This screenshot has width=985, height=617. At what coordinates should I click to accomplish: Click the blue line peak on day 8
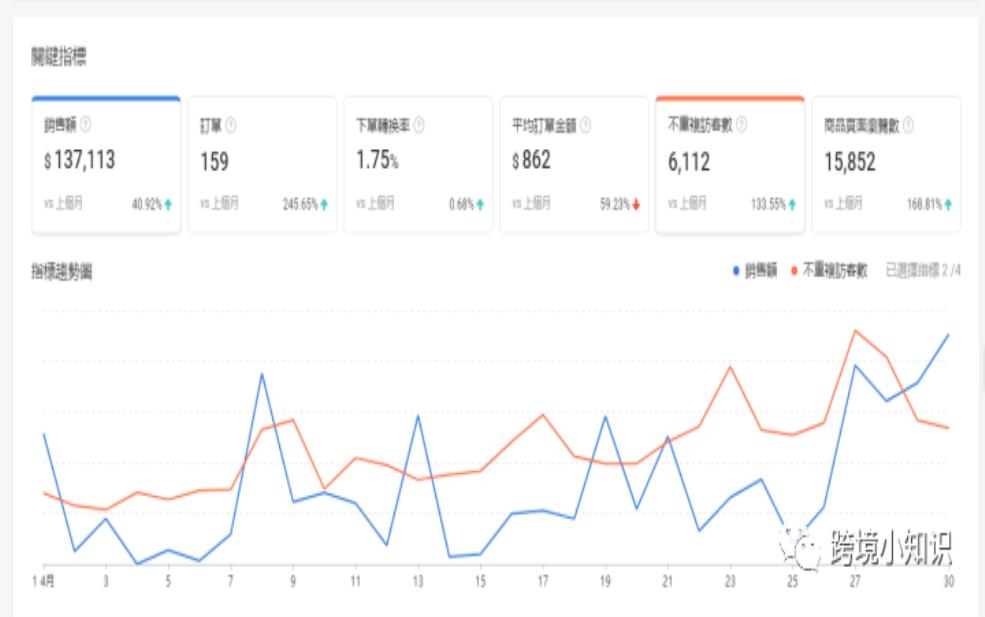pos(262,374)
